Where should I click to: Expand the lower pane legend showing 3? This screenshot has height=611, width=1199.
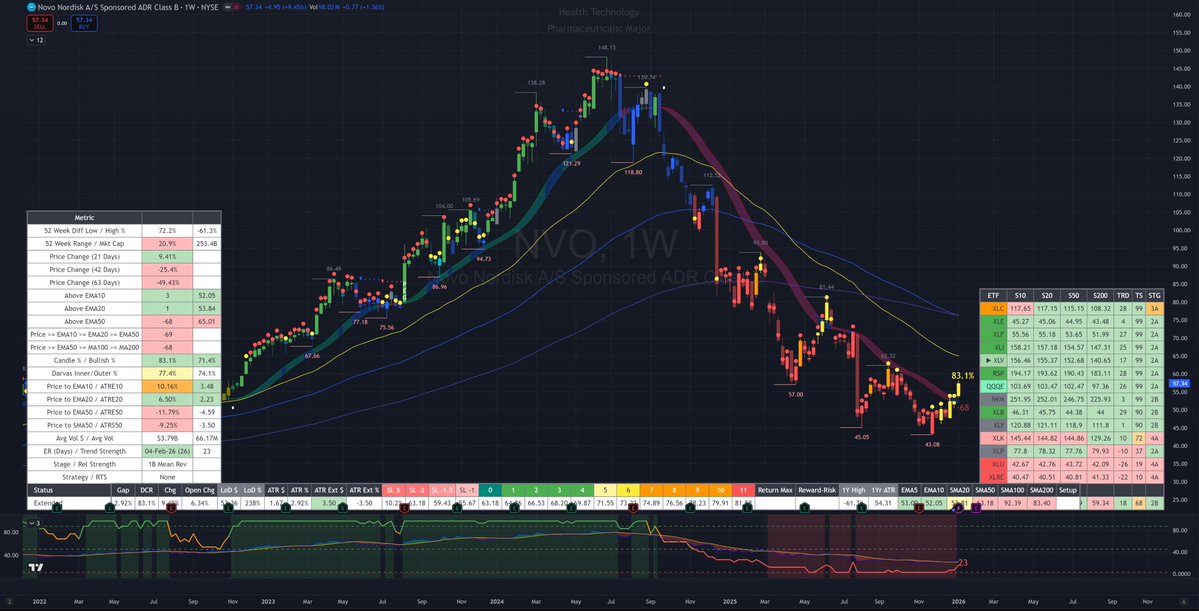pyautogui.click(x=32, y=523)
